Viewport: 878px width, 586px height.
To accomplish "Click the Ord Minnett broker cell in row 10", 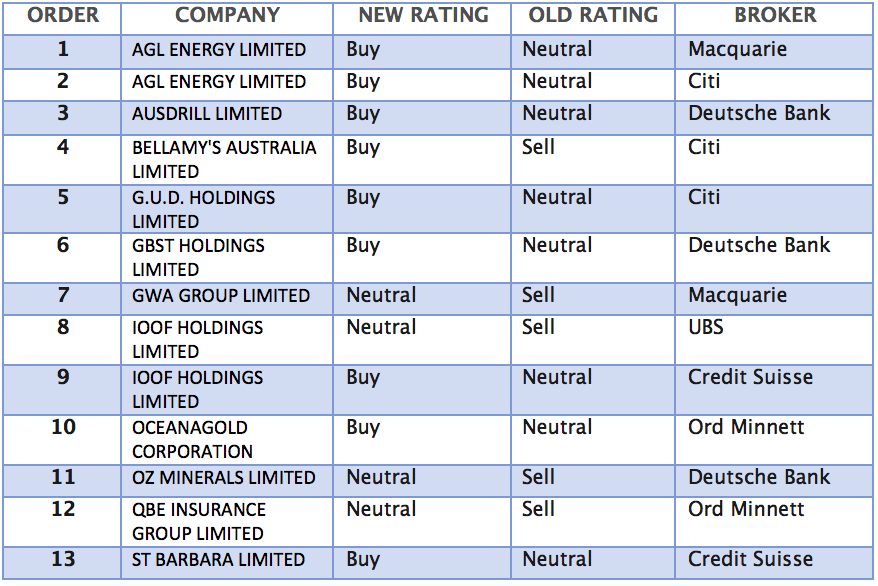I will point(746,428).
